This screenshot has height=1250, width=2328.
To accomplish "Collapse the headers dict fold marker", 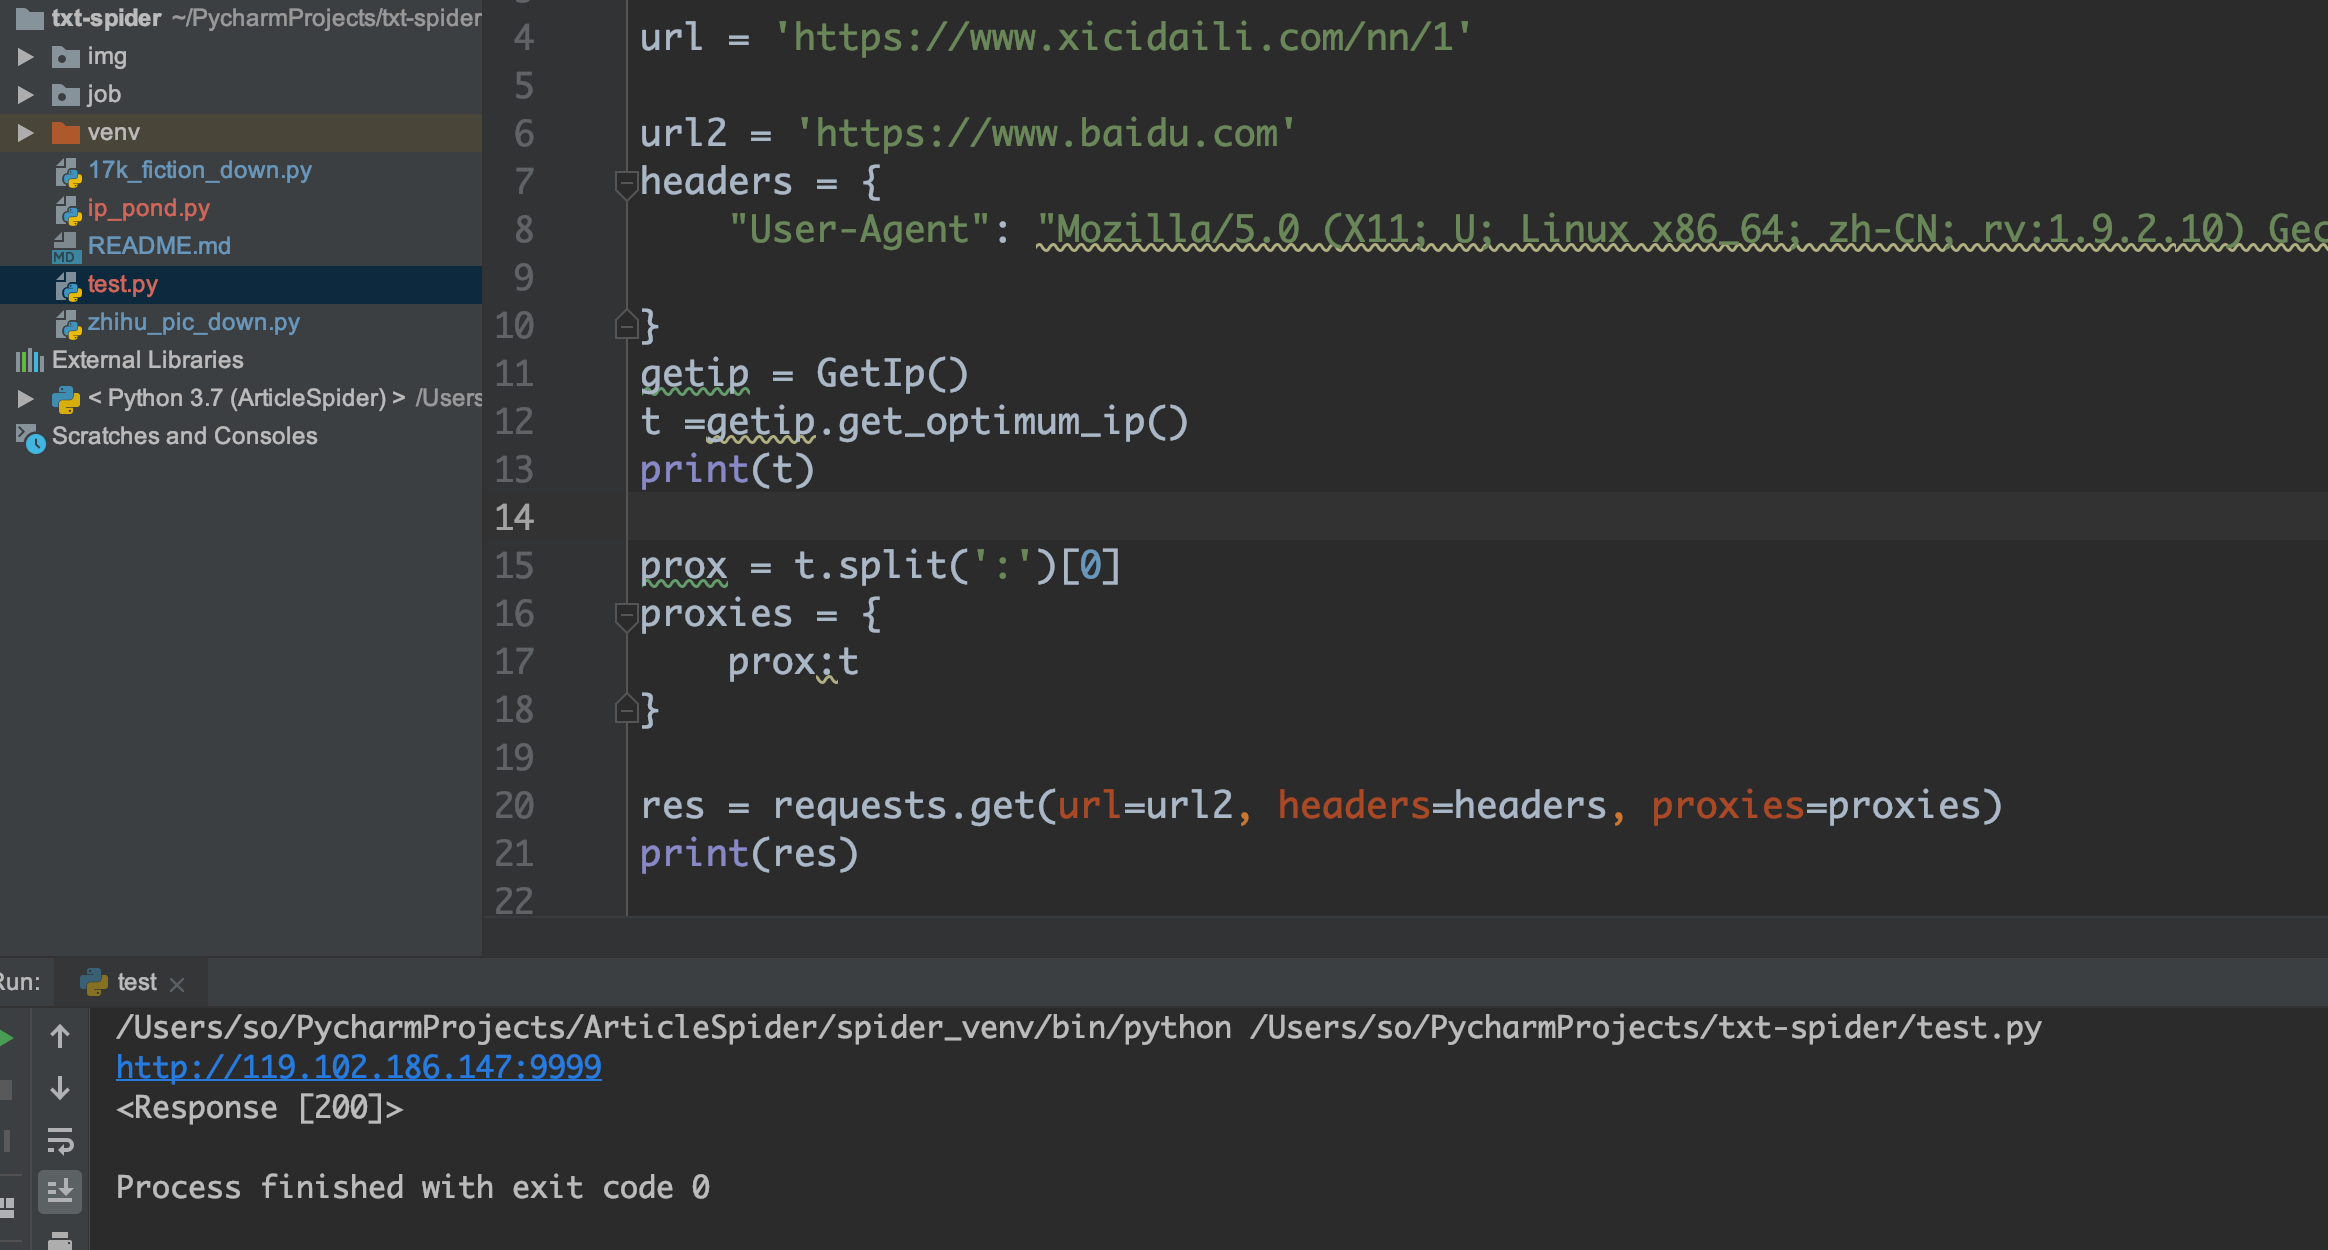I will click(626, 183).
